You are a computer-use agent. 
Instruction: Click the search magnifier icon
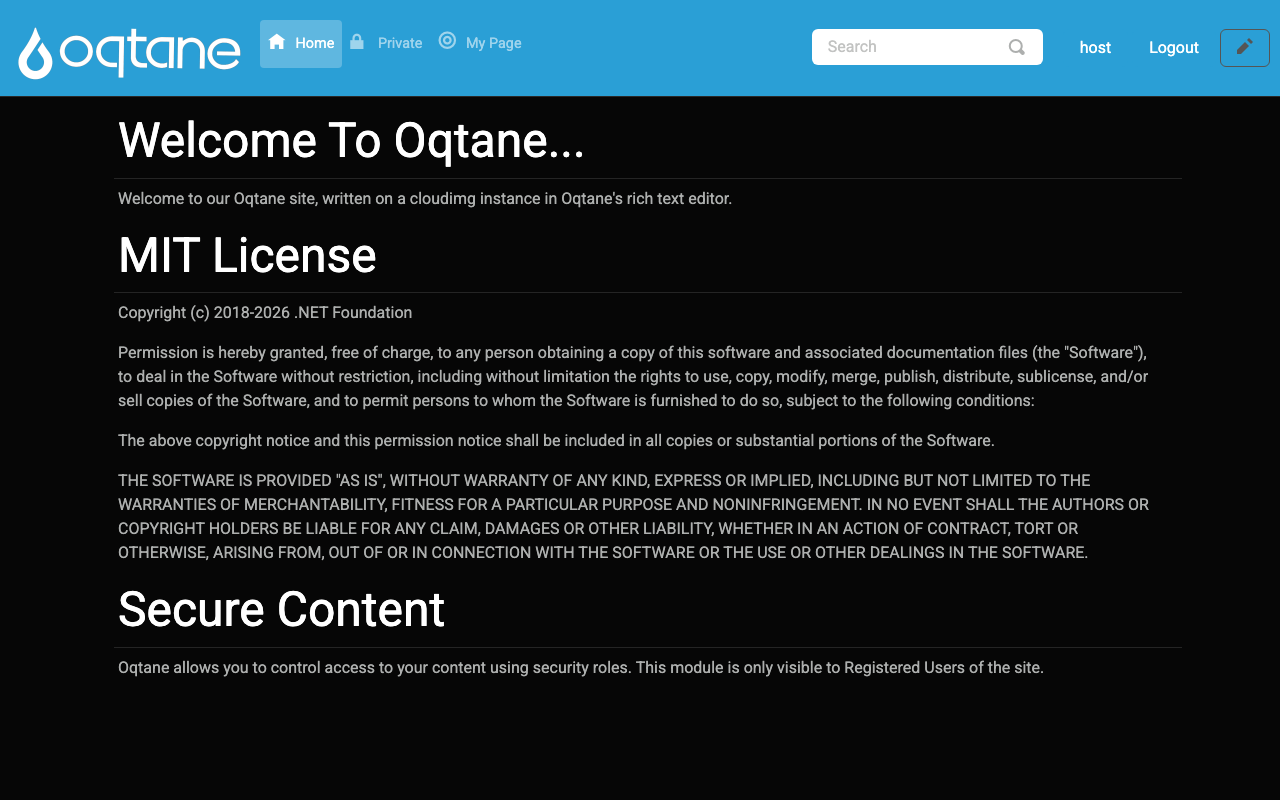click(1017, 47)
